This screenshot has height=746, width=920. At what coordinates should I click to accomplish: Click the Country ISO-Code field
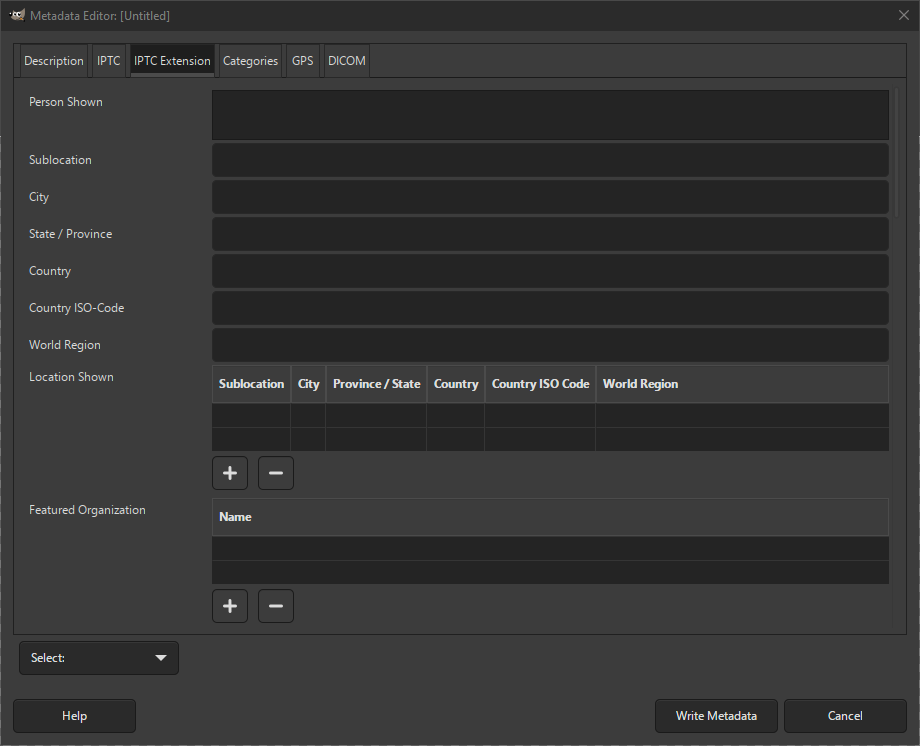[550, 307]
